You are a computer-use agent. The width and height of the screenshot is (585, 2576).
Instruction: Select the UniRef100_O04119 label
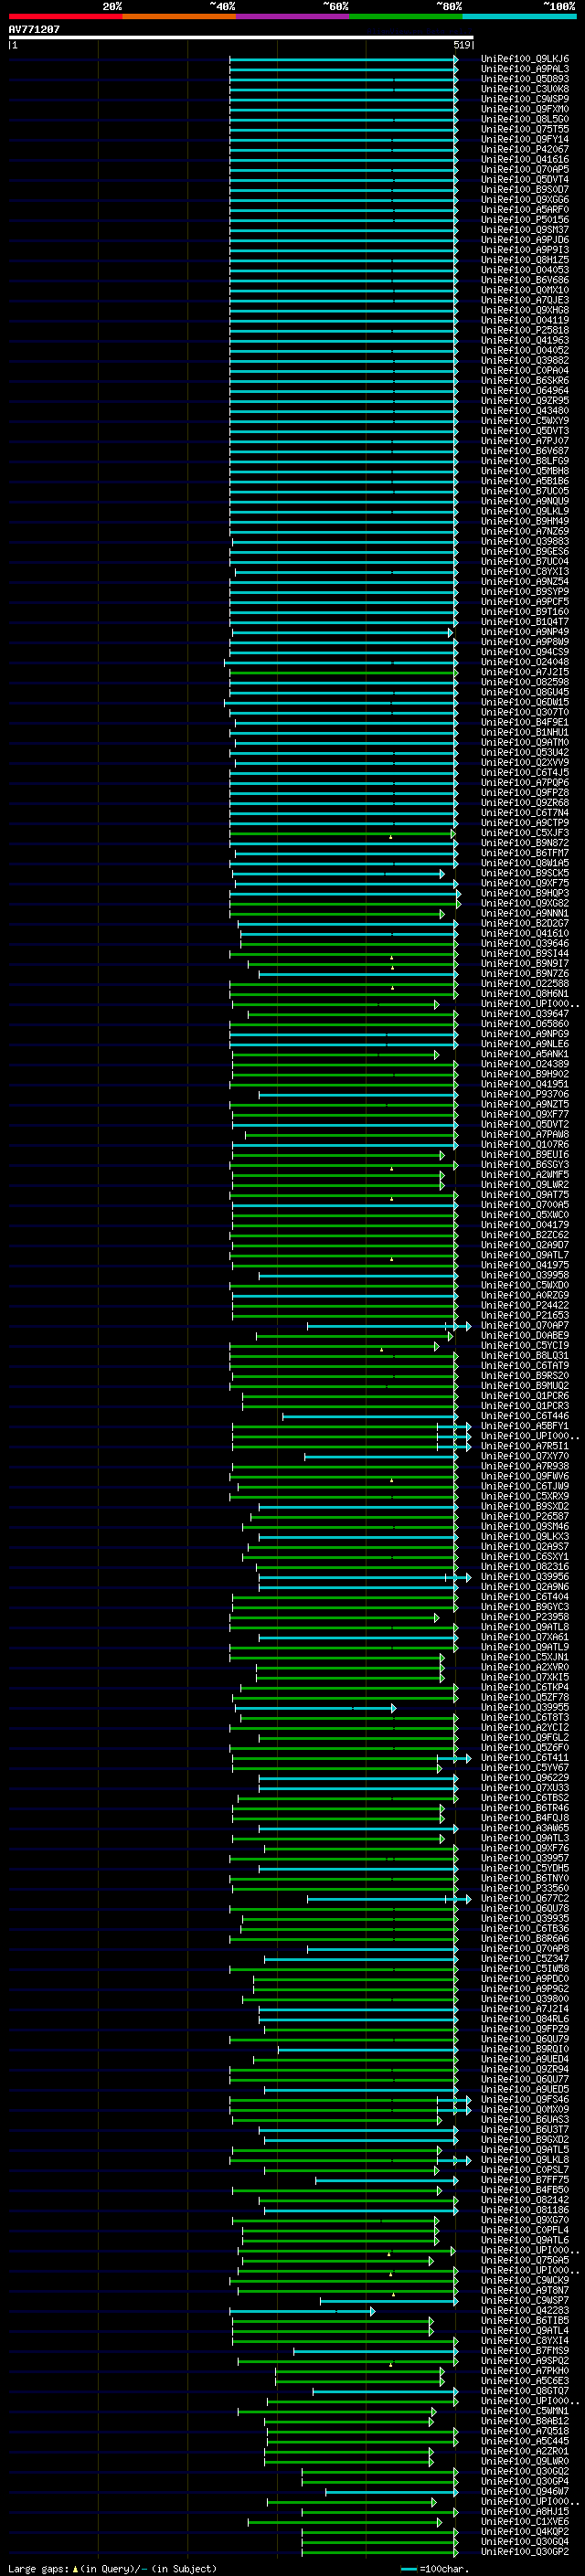(525, 320)
